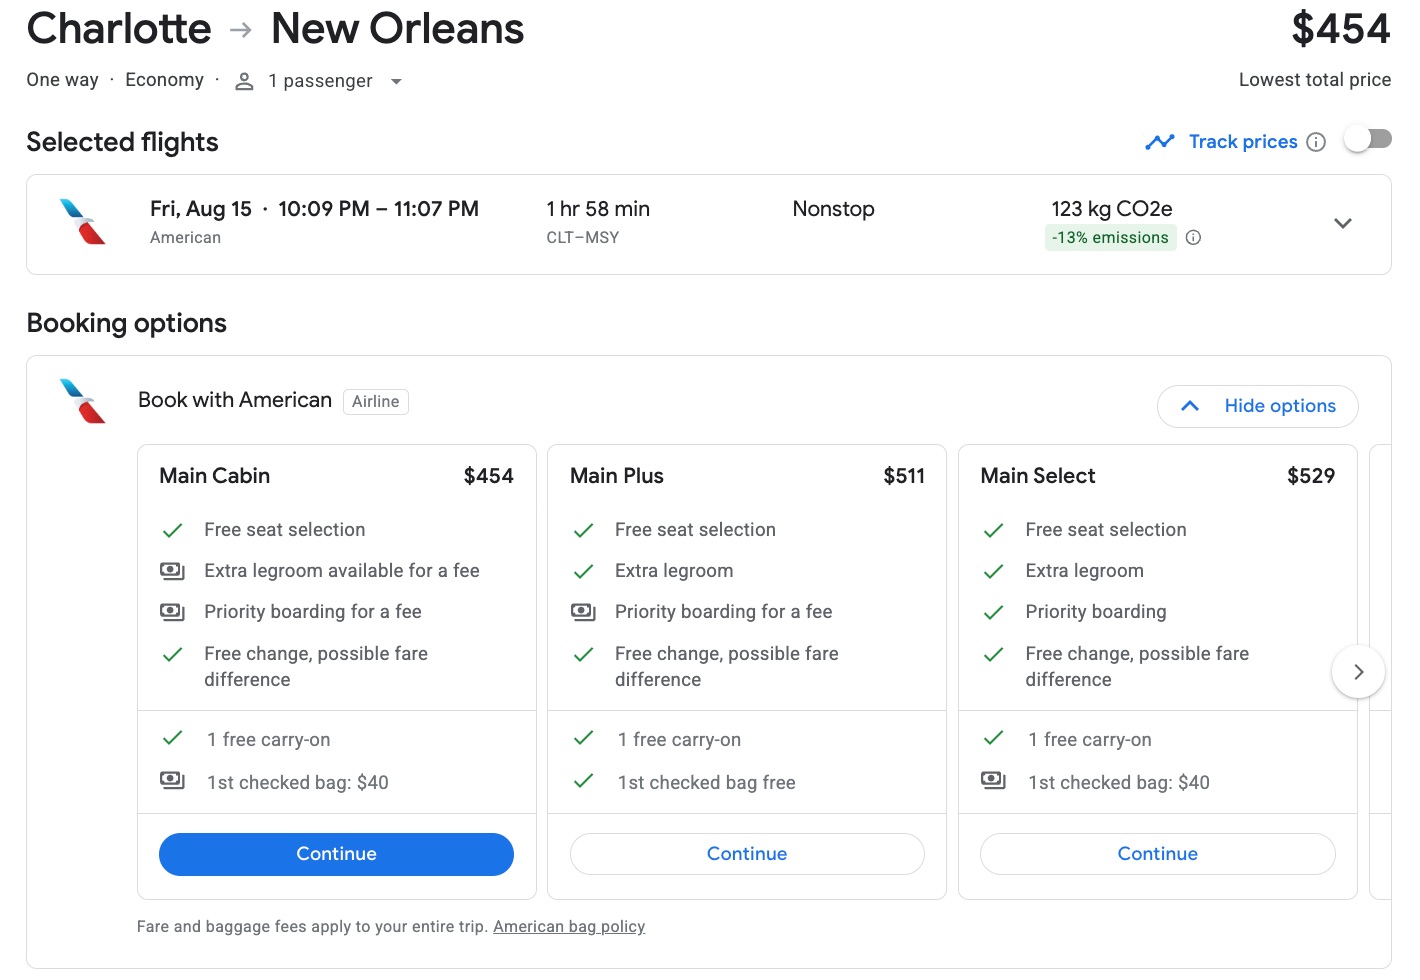Click the checkmark beside Main Plus 1st checked bag free
The image size is (1420, 980).
tap(583, 780)
